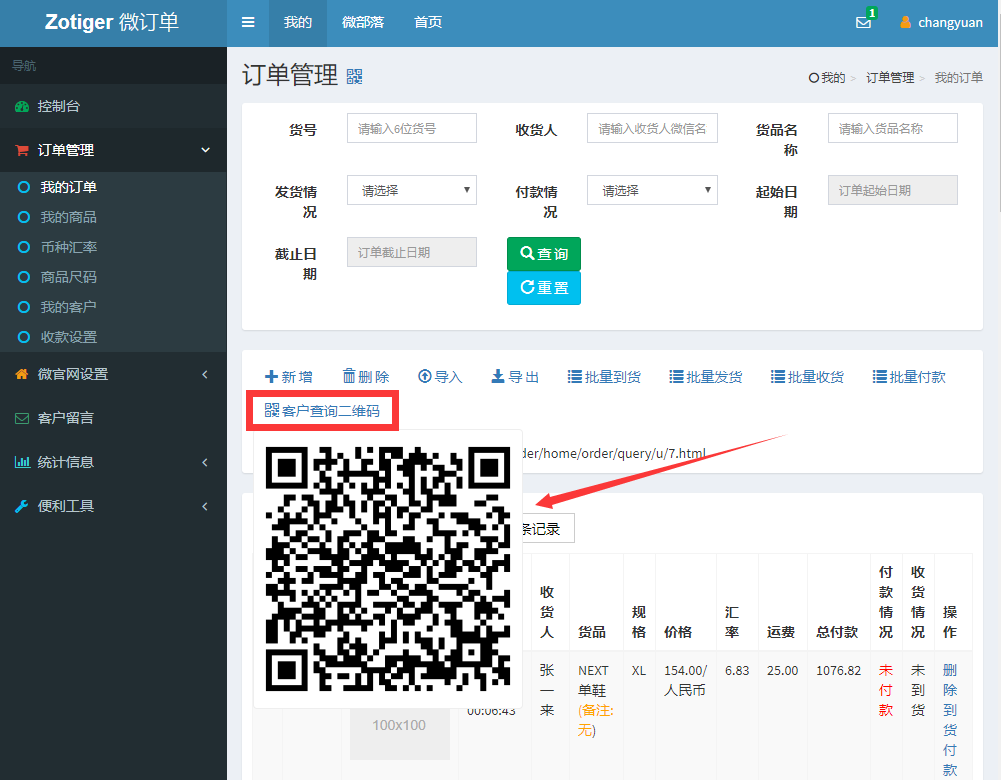Image resolution: width=1001 pixels, height=780 pixels.
Task: Click the 批量发货 toolbar button
Action: pos(706,377)
